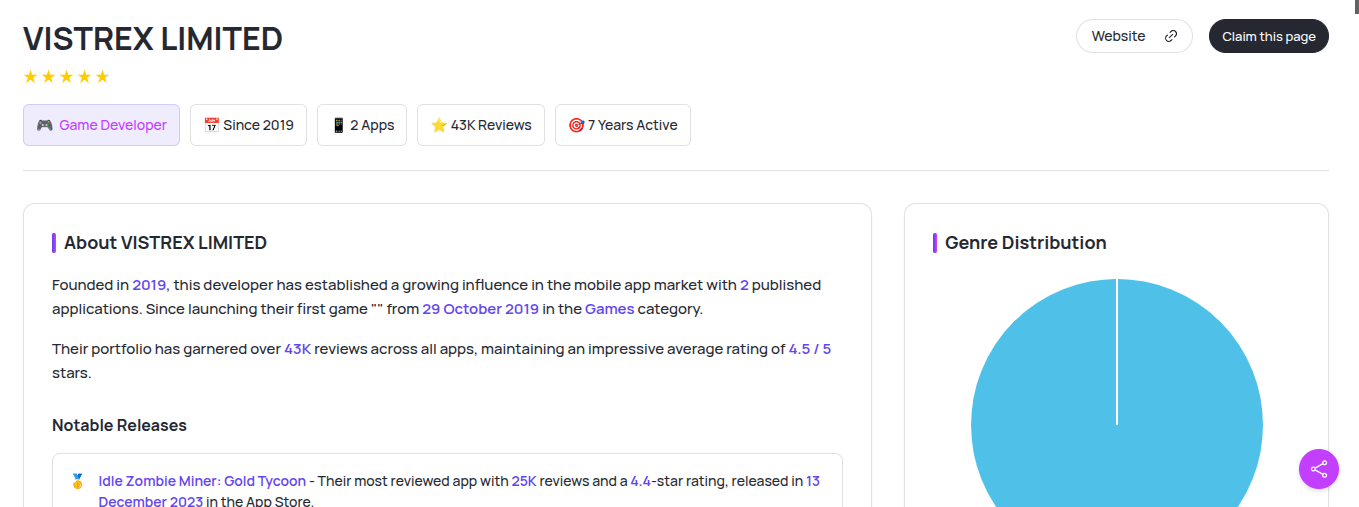Click the game controller icon

point(44,125)
